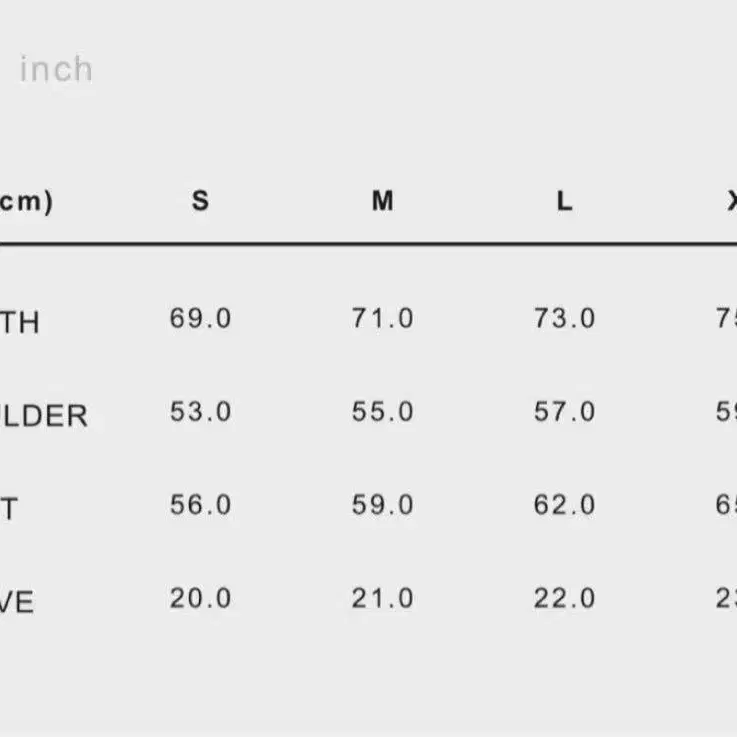
Task: Click sleeve value 22.0 for size L
Action: [565, 598]
